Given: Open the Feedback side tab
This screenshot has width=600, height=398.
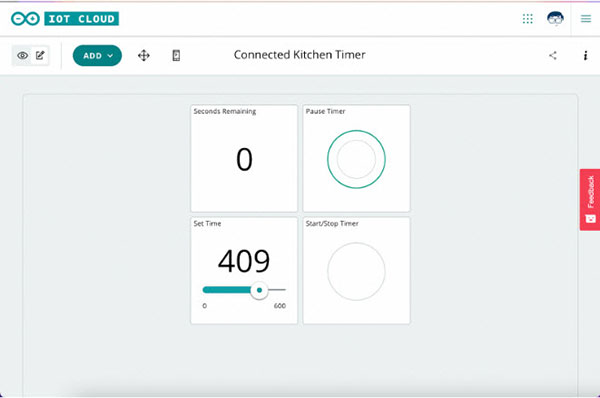Looking at the screenshot, I should [x=590, y=200].
